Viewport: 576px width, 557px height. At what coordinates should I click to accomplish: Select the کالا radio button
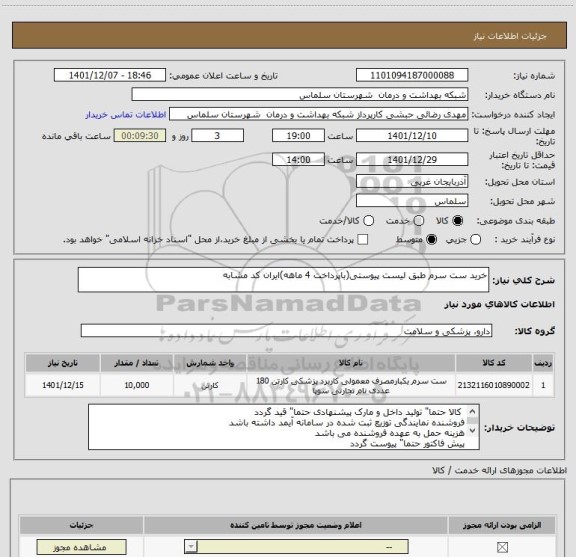[458, 221]
